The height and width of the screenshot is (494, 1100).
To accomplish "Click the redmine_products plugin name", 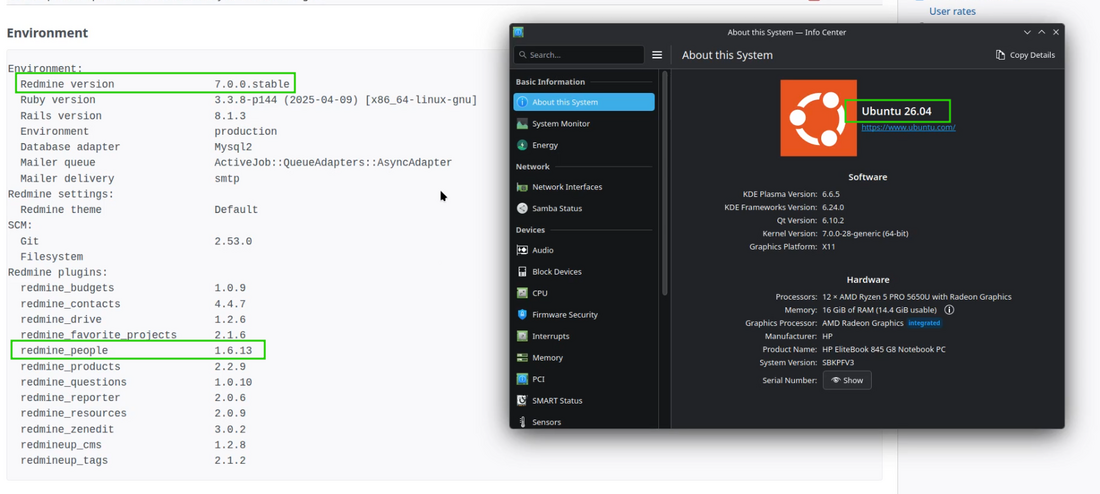I will pyautogui.click(x=70, y=367).
